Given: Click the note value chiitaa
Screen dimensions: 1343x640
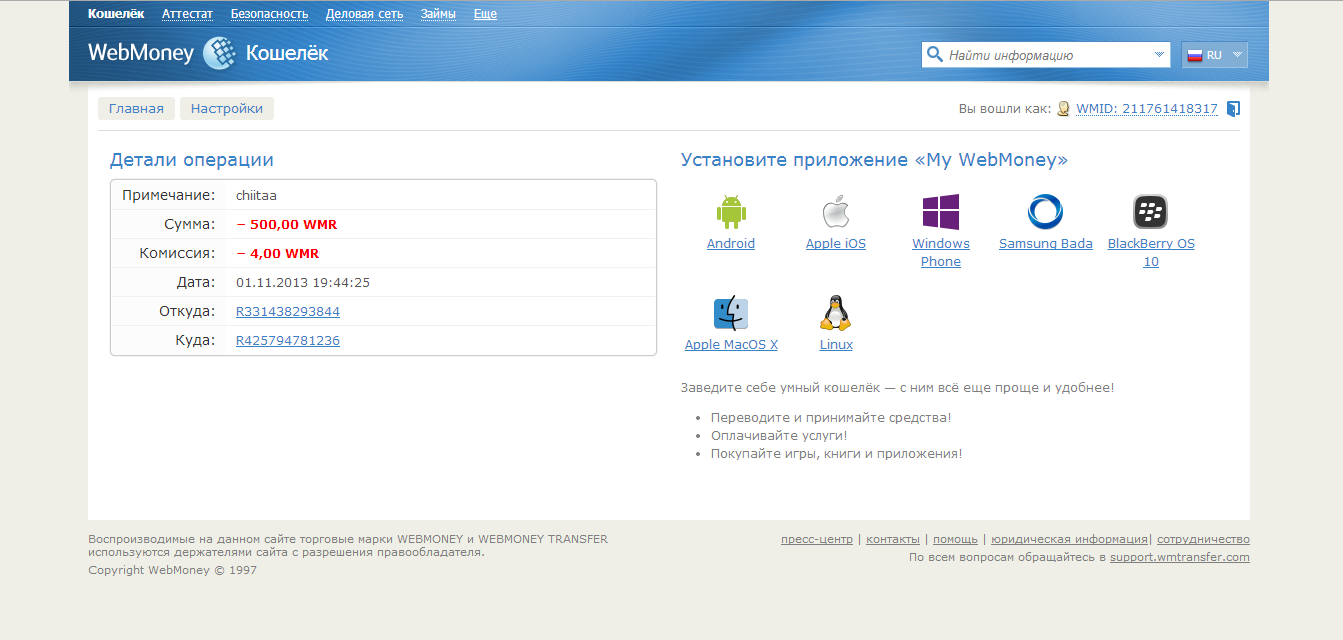Looking at the screenshot, I should (x=256, y=195).
